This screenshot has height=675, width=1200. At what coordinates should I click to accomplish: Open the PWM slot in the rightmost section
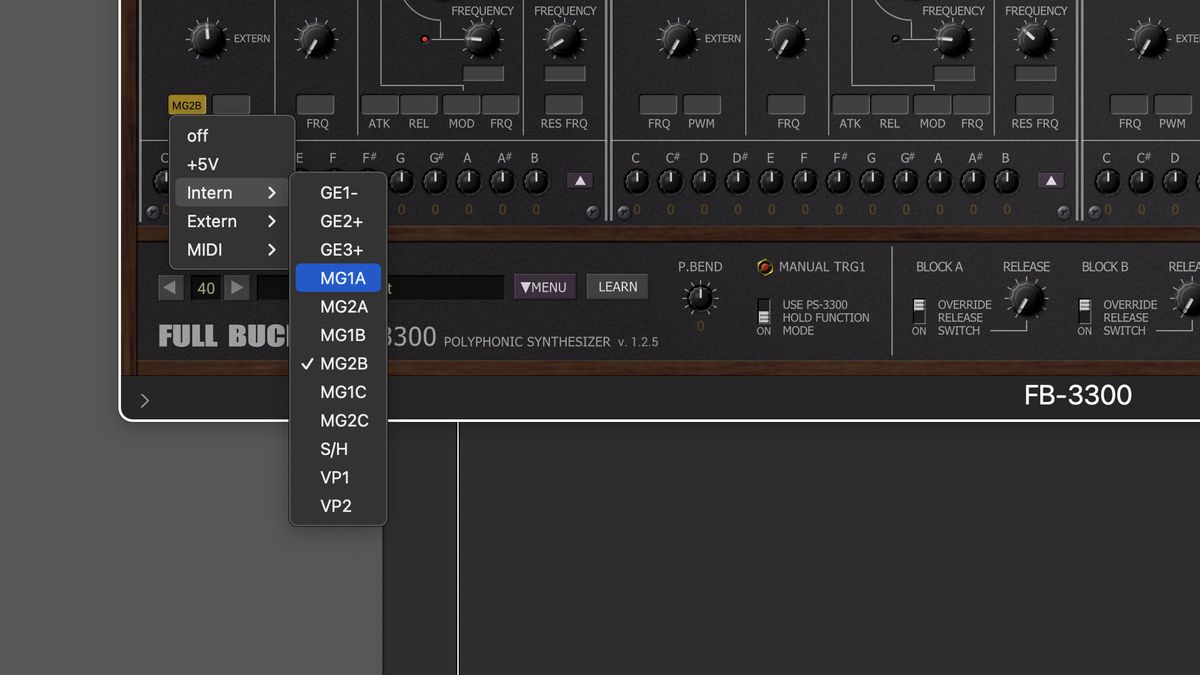(x=1172, y=105)
